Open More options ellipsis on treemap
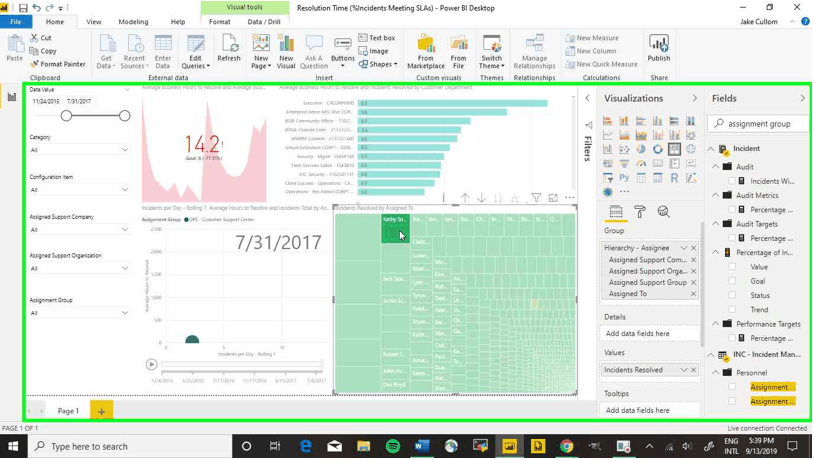 pos(570,197)
